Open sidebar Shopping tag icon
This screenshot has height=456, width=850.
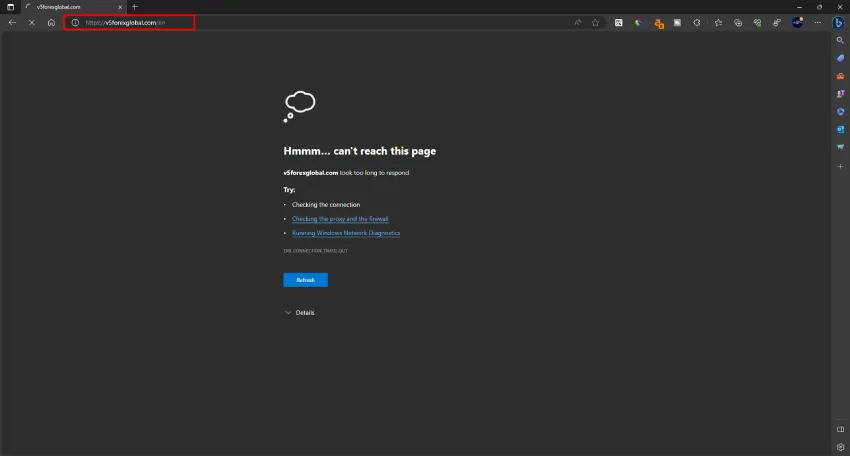pos(840,59)
